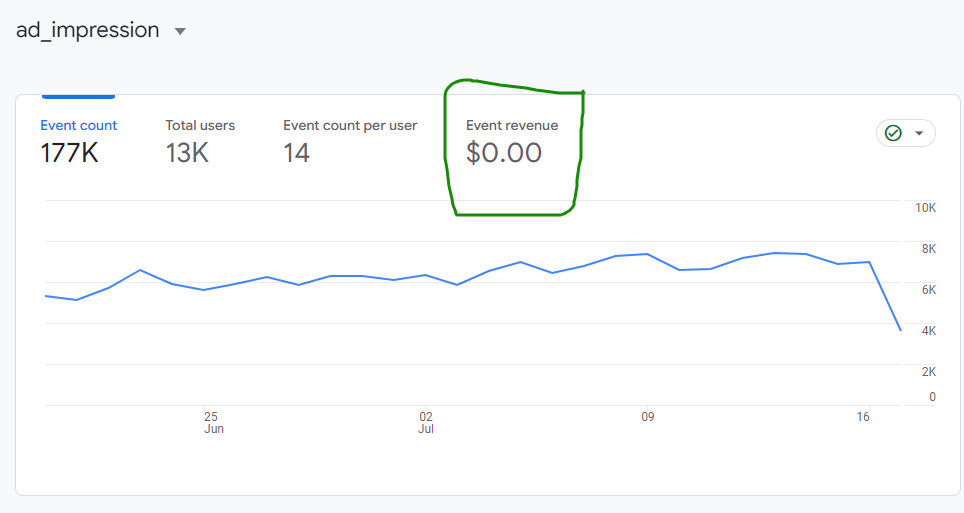The height and width of the screenshot is (513, 964).
Task: Click the 177K event count value
Action: tap(69, 153)
